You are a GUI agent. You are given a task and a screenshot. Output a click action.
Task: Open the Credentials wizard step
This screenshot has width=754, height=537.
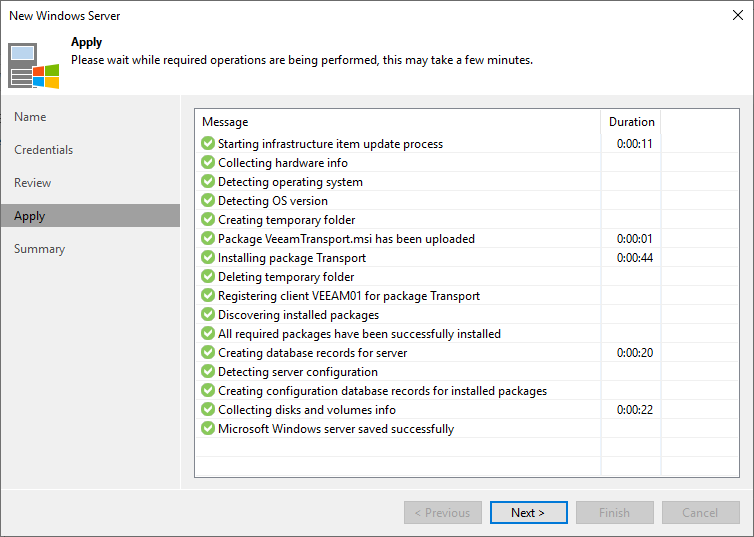(44, 150)
